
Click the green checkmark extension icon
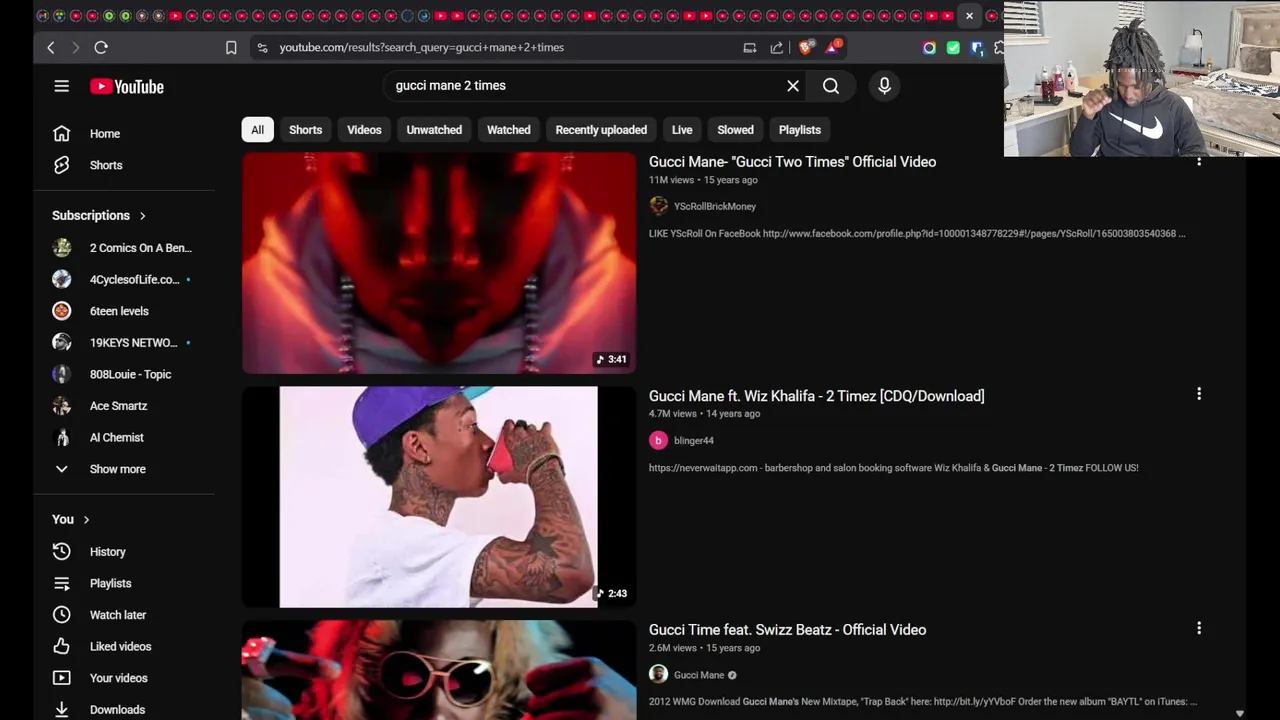953,47
